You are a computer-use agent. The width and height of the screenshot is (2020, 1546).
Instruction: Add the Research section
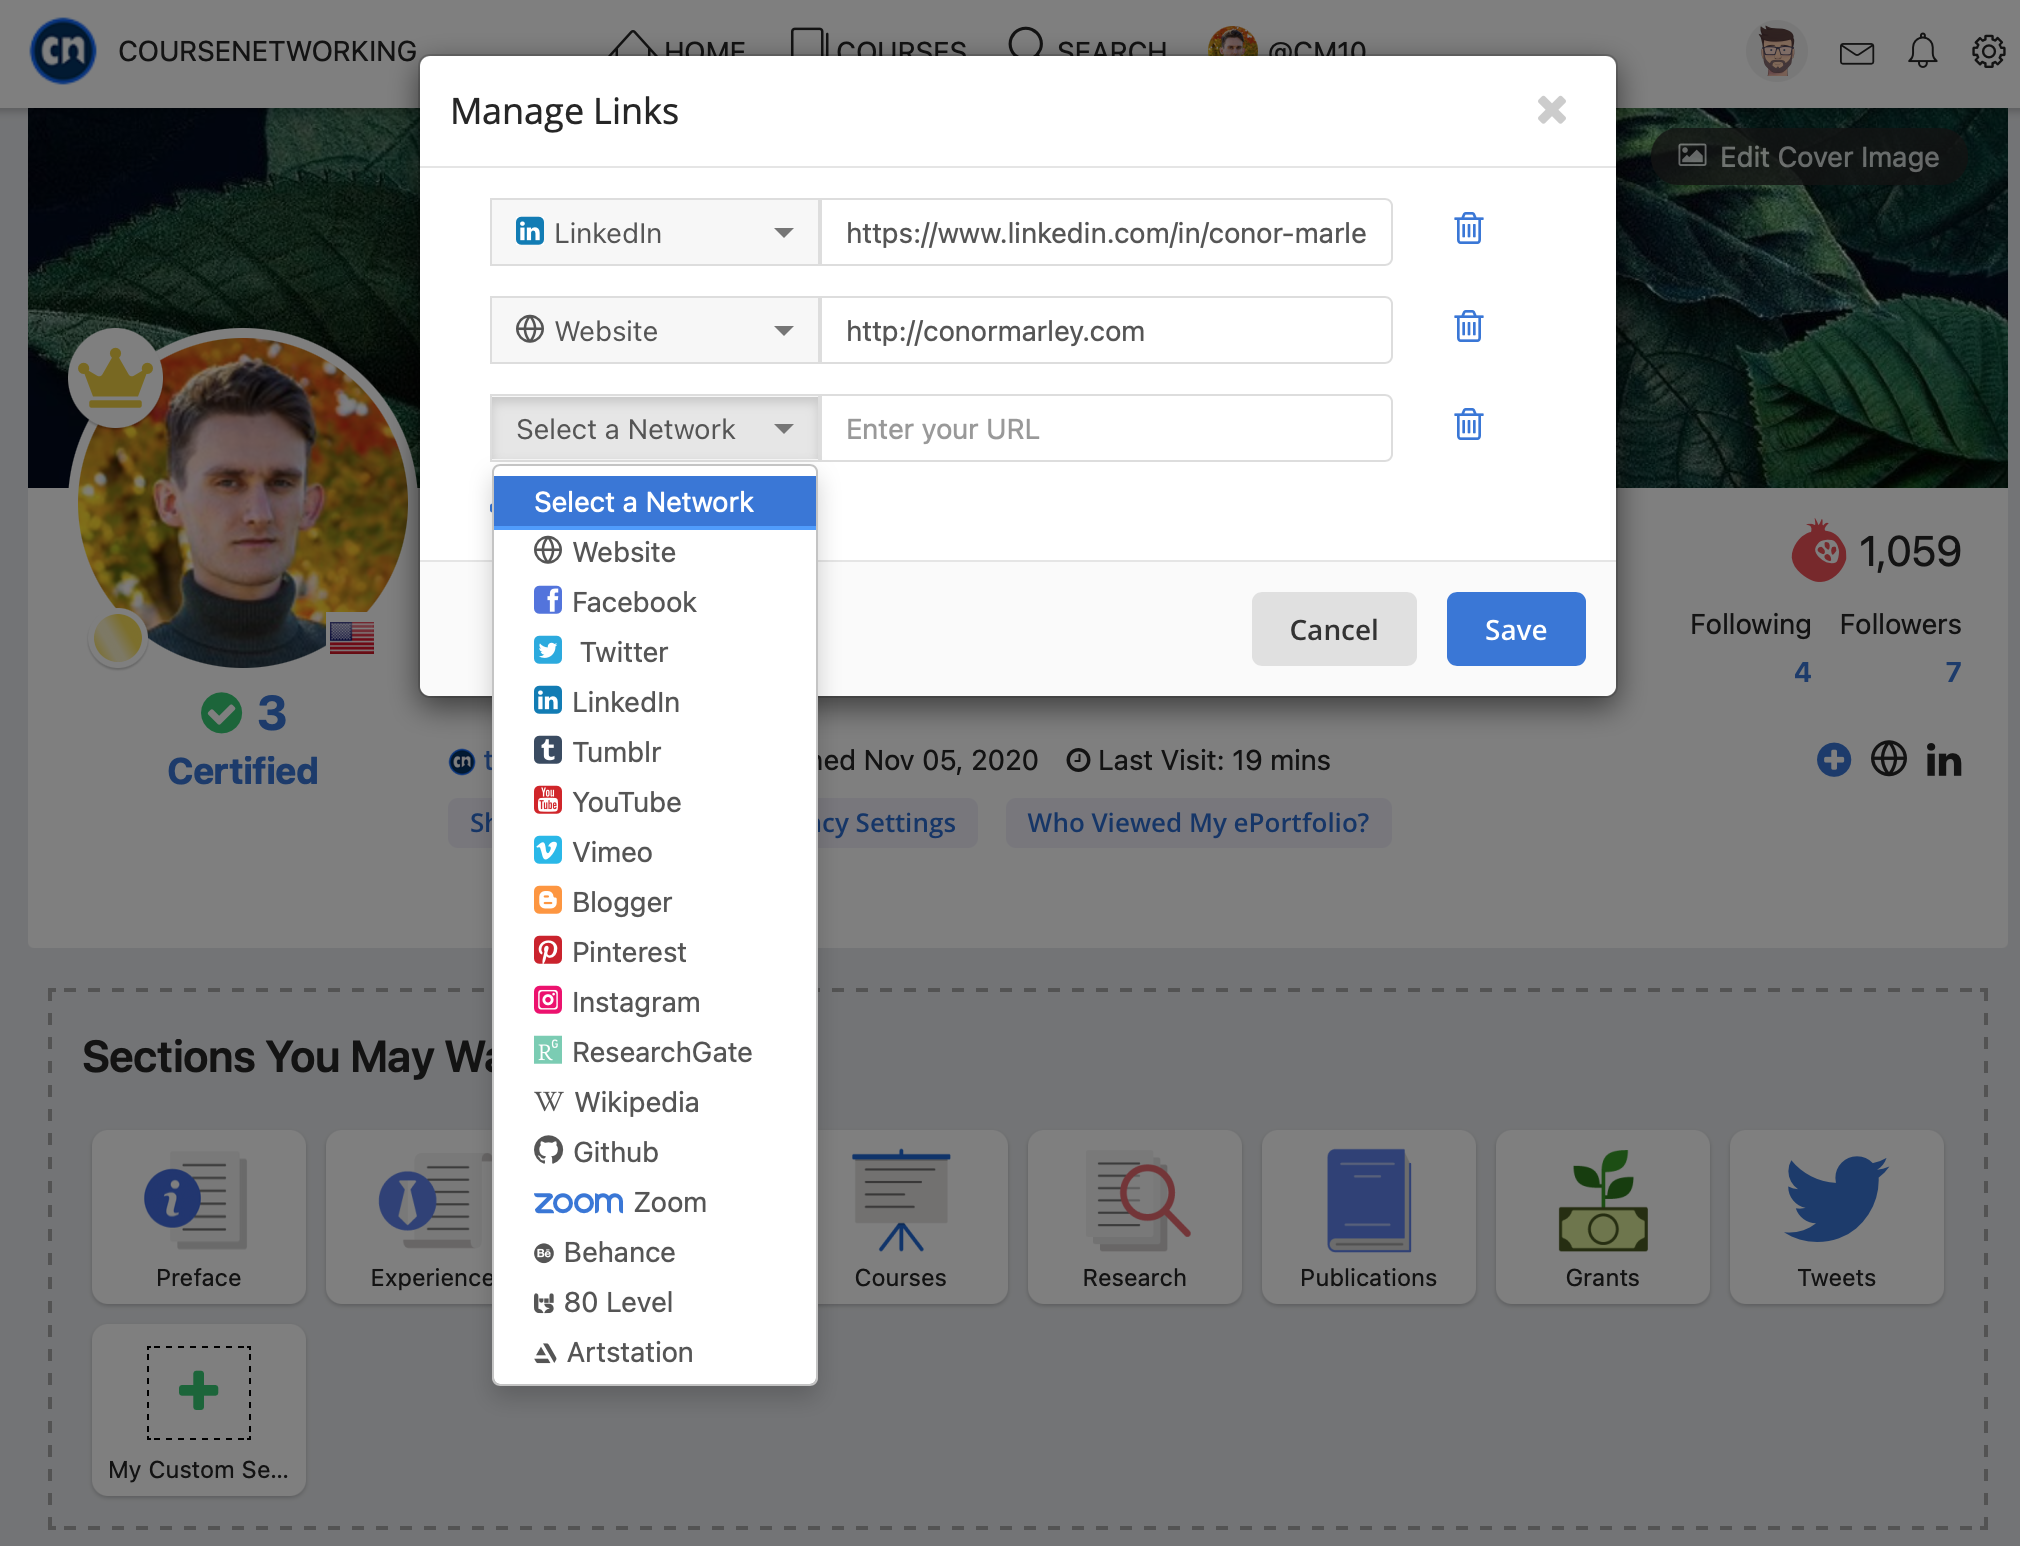[x=1134, y=1217]
